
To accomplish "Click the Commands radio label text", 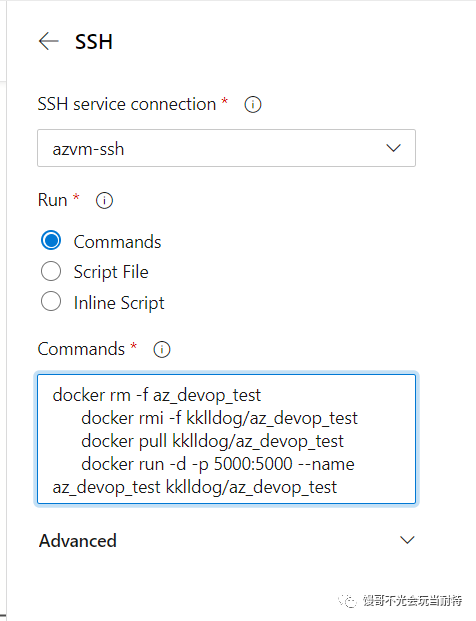I will (x=117, y=242).
